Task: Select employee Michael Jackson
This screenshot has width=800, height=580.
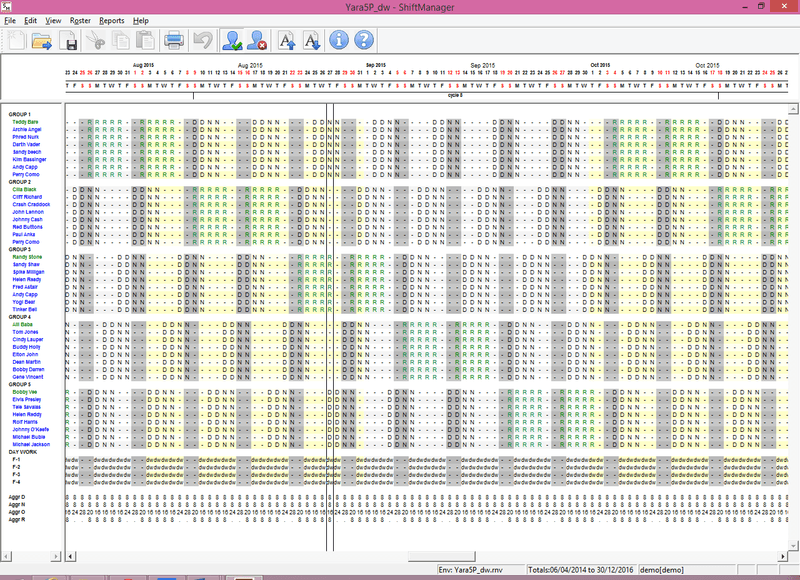Action: [32, 444]
